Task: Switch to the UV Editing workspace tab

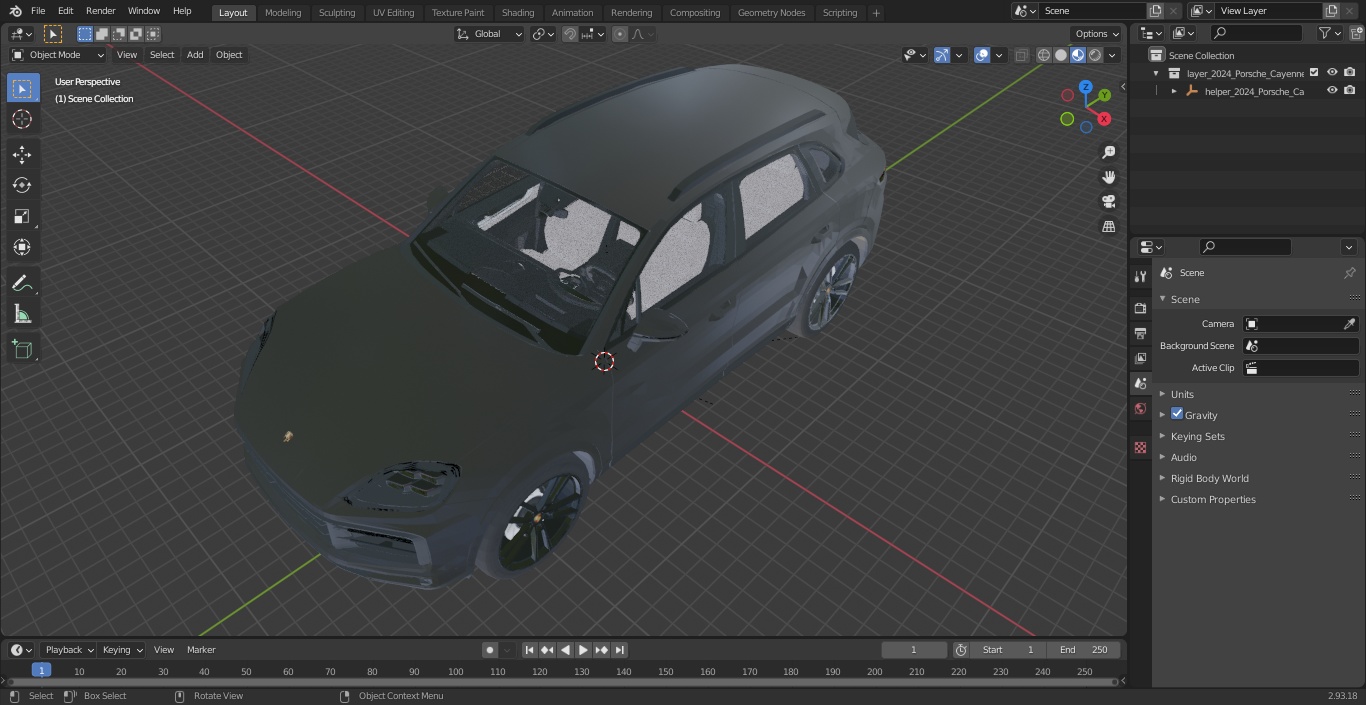Action: [x=393, y=13]
